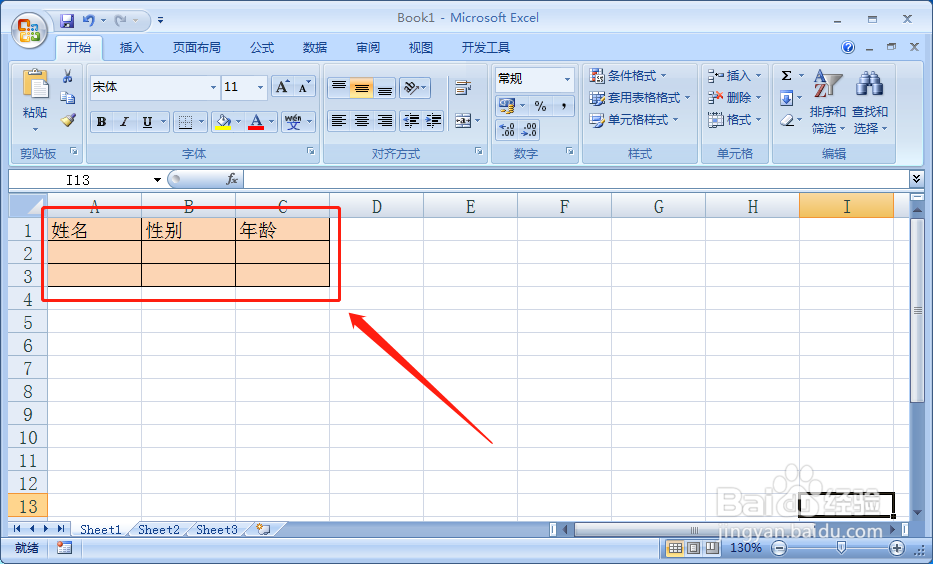
Task: Decrease font size with the small A
Action: coord(304,87)
